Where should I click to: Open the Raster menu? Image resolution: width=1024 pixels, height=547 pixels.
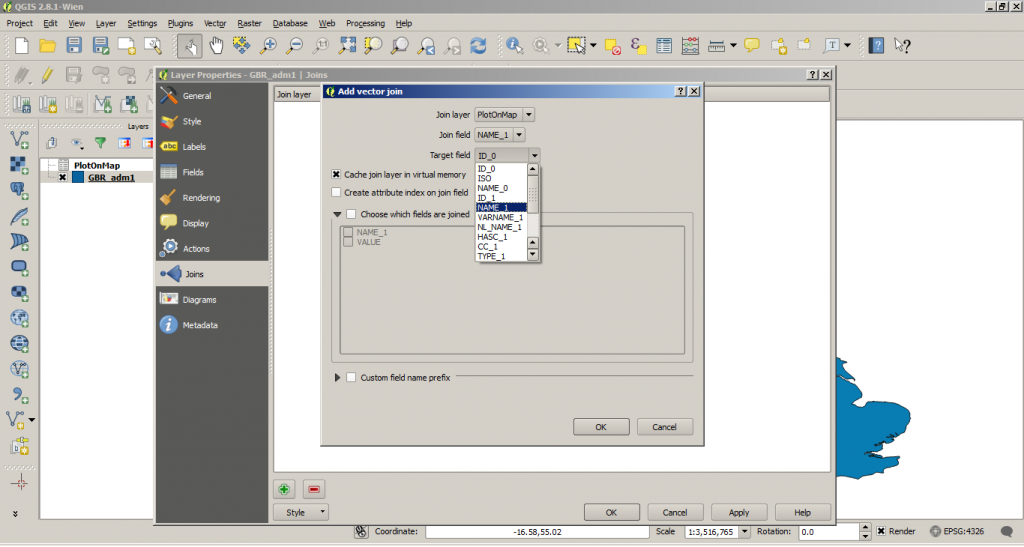(x=249, y=23)
